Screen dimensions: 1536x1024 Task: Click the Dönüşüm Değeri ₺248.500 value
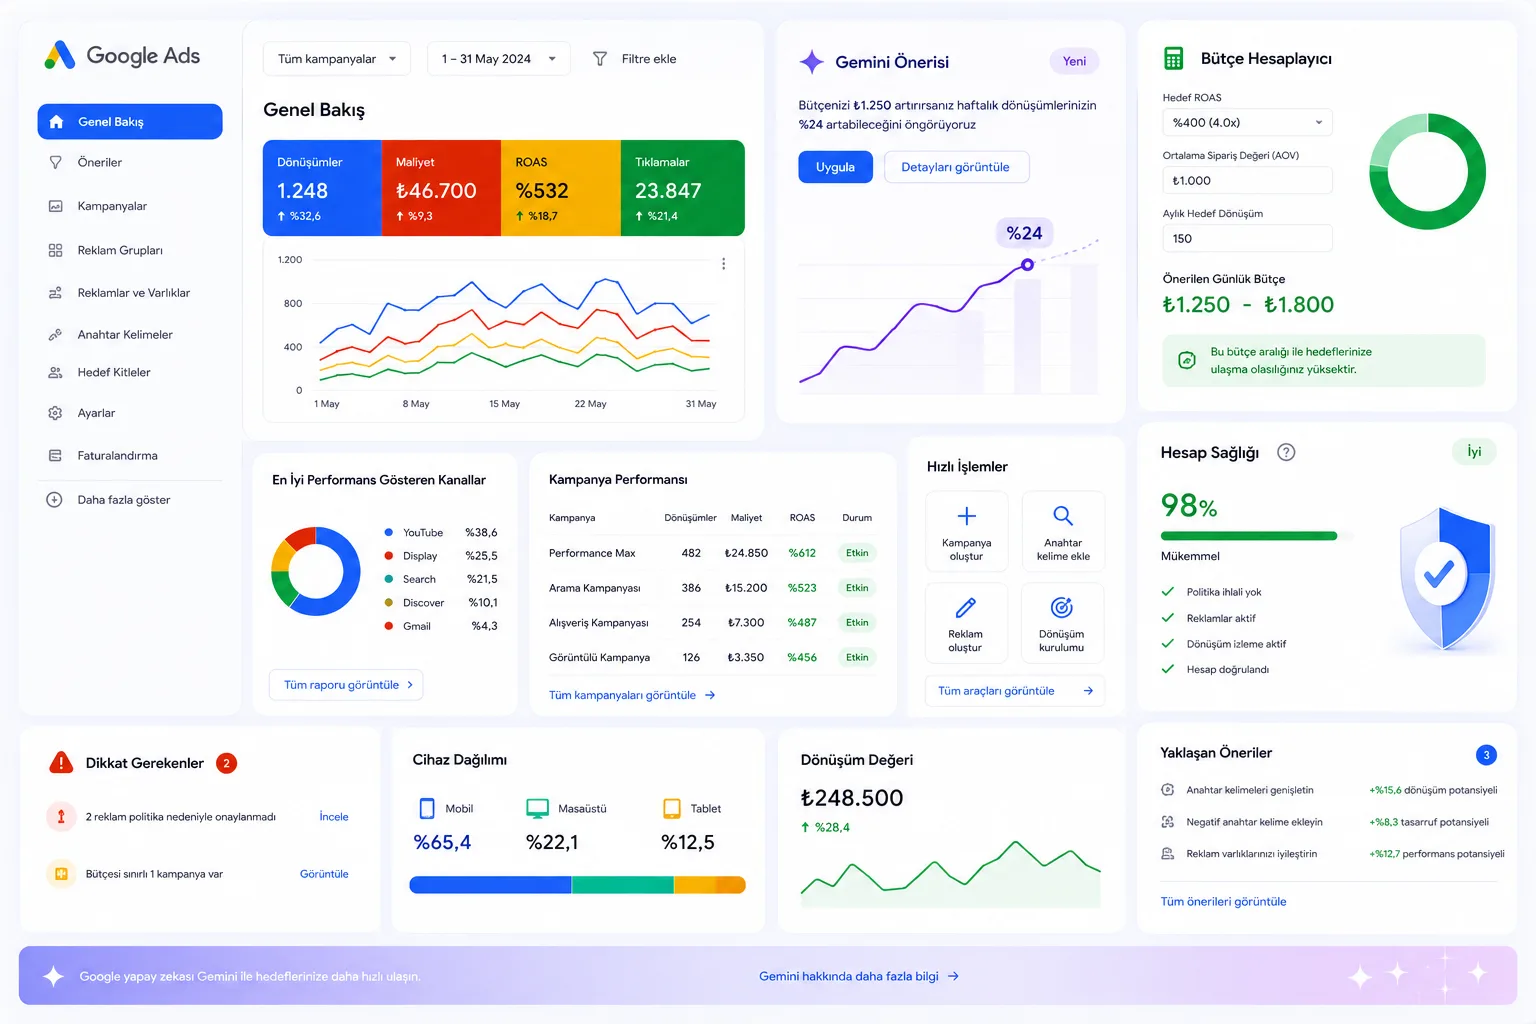[x=852, y=798]
